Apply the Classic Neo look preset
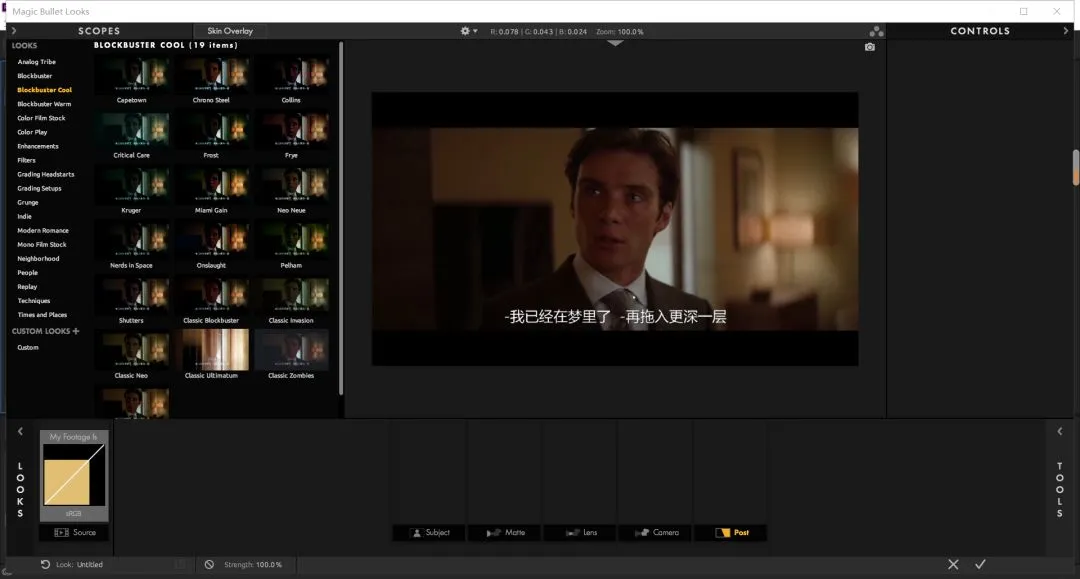Image resolution: width=1080 pixels, height=579 pixels. tap(132, 350)
